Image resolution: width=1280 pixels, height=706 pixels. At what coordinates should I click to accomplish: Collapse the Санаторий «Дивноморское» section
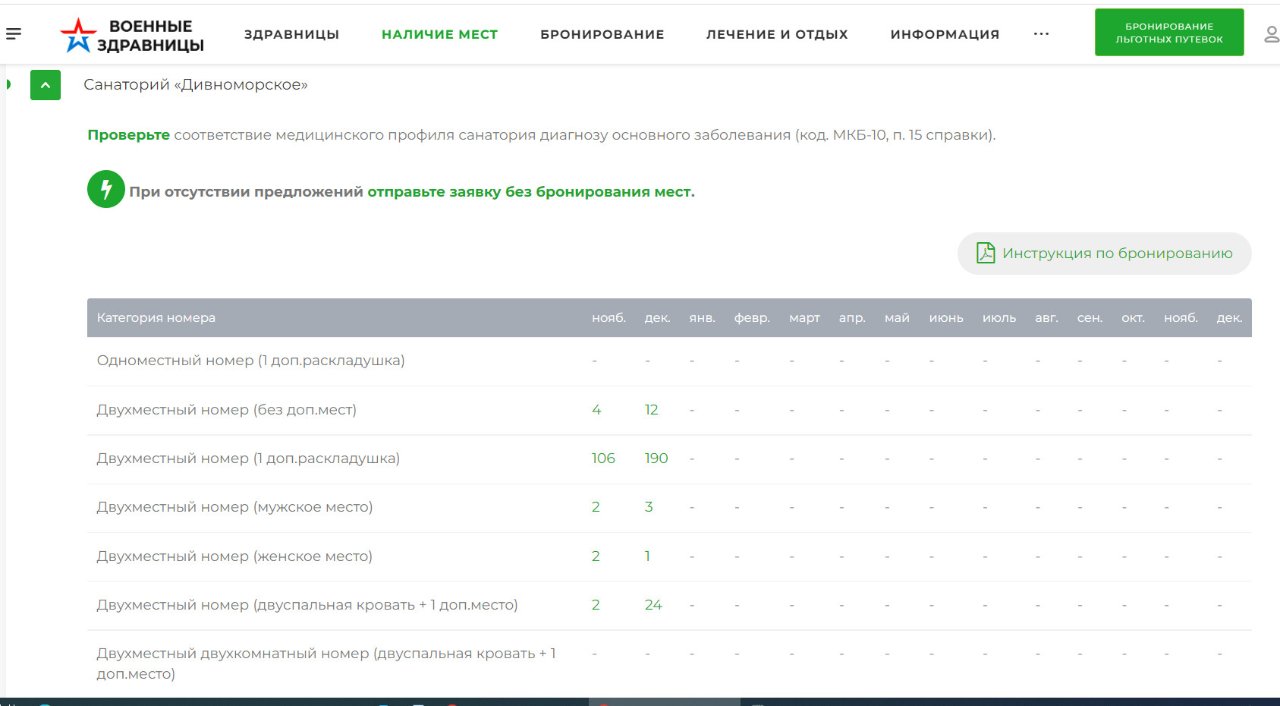pos(45,85)
